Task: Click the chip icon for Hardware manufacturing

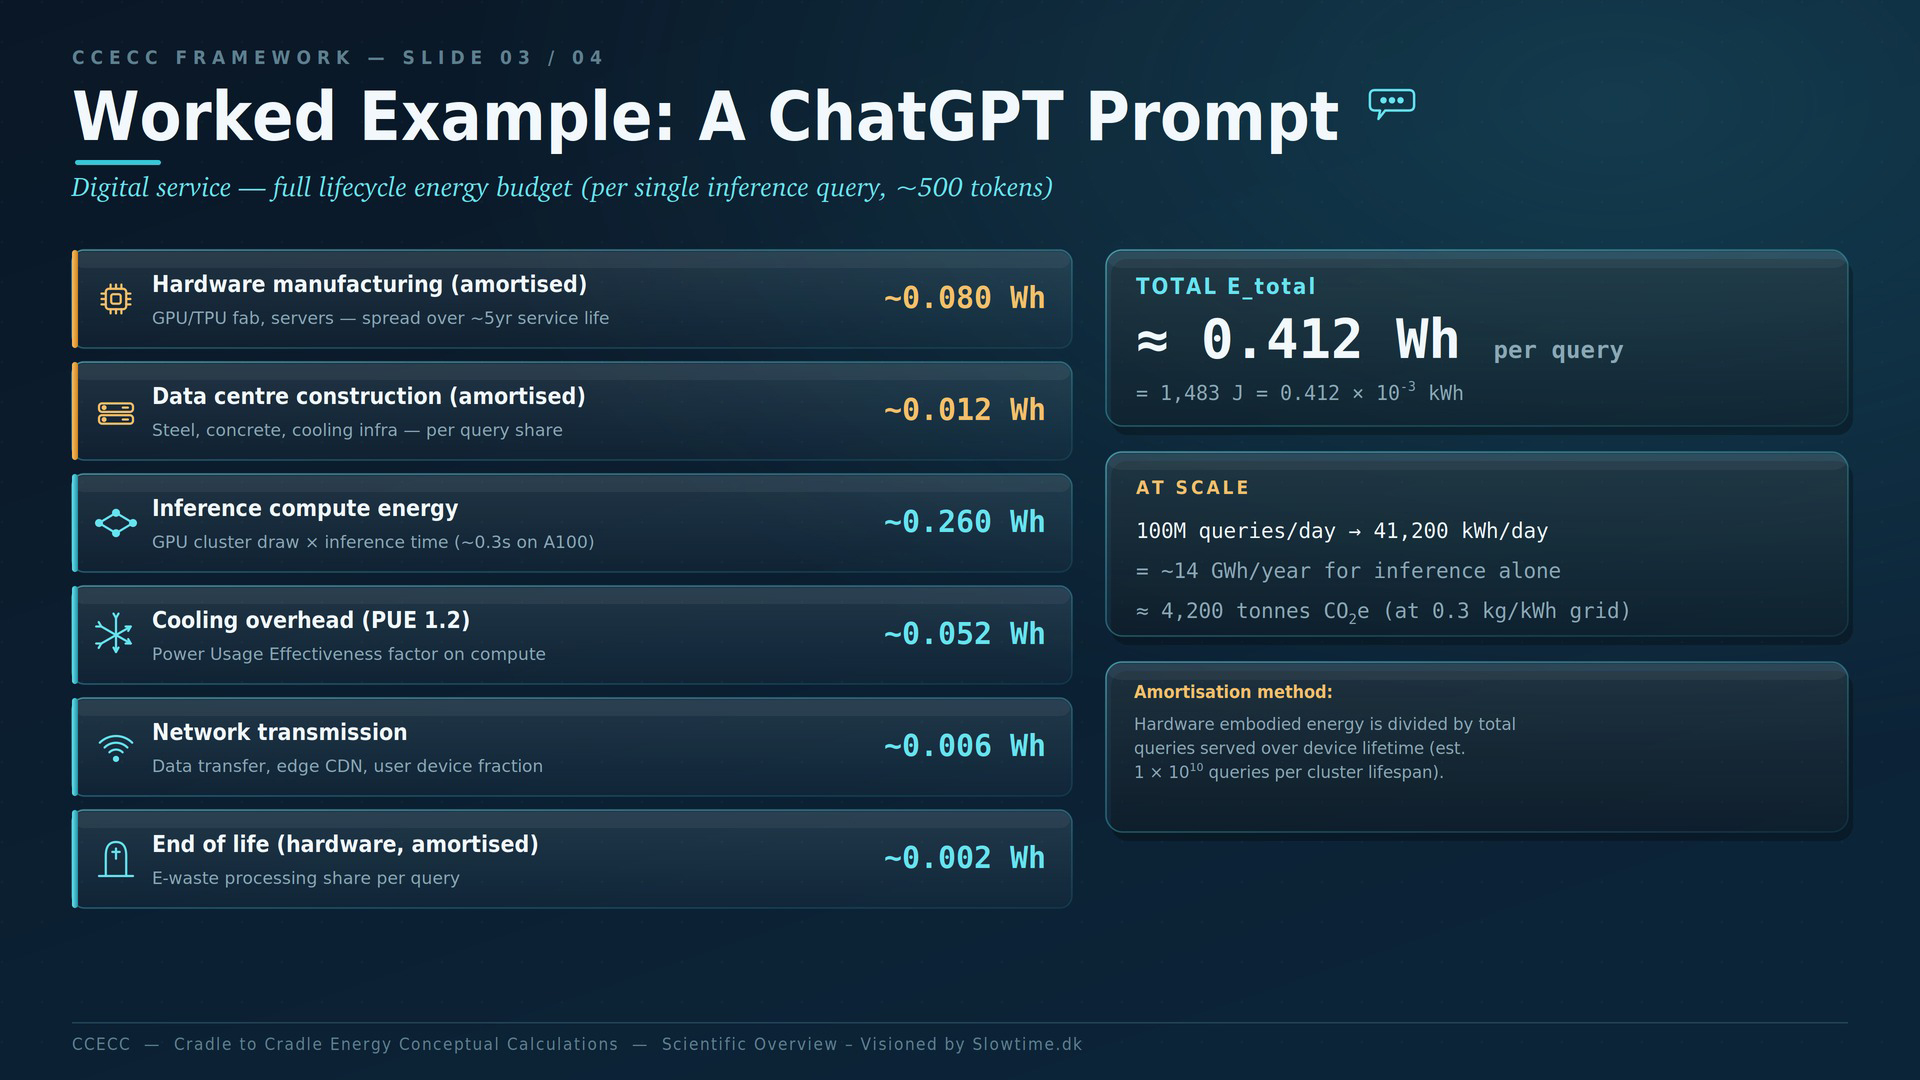Action: coord(116,299)
